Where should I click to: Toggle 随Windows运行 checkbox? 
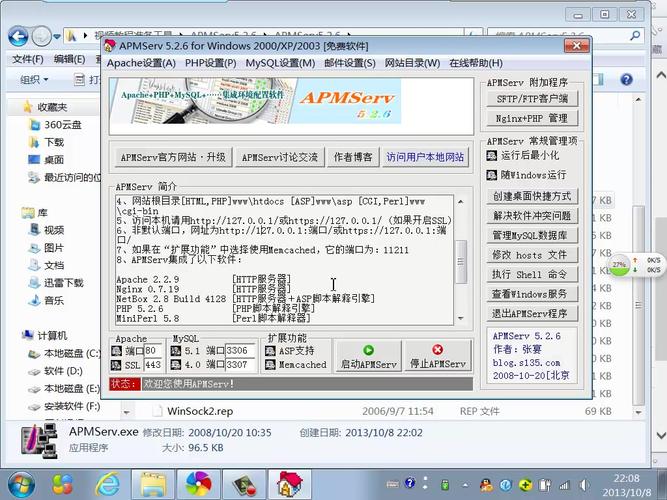(x=492, y=175)
